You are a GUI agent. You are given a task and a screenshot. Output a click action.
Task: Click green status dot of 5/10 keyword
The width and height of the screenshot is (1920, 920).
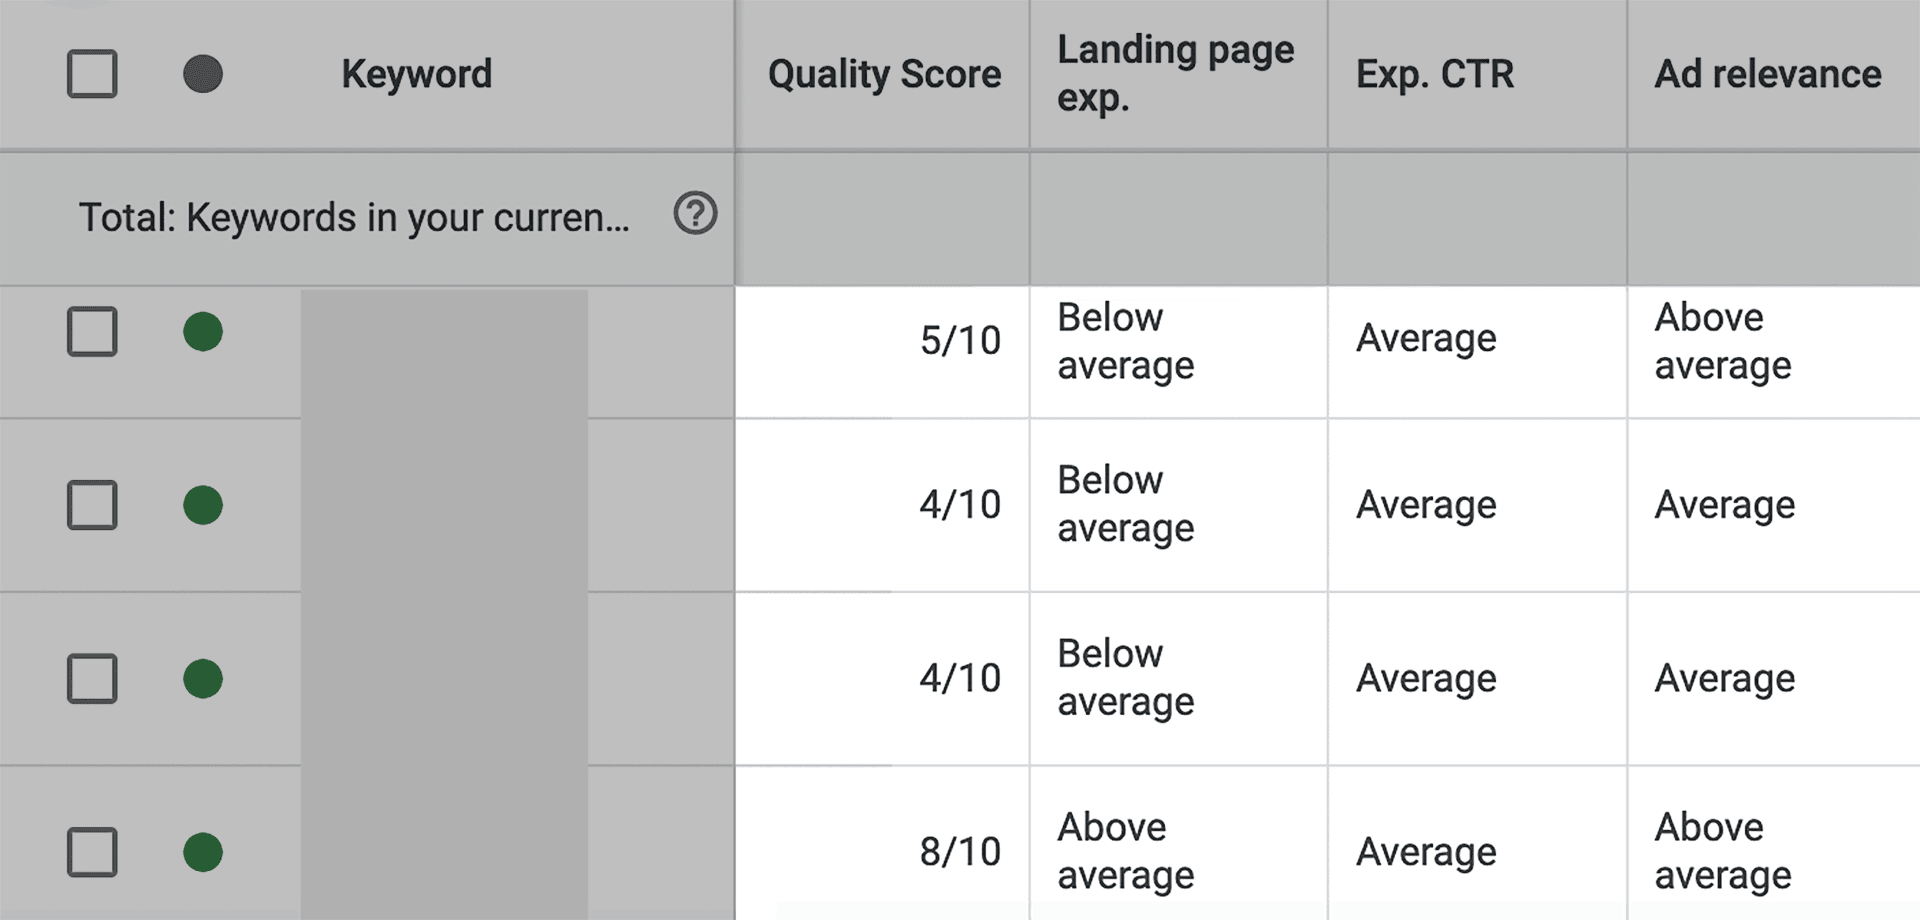pos(203,332)
